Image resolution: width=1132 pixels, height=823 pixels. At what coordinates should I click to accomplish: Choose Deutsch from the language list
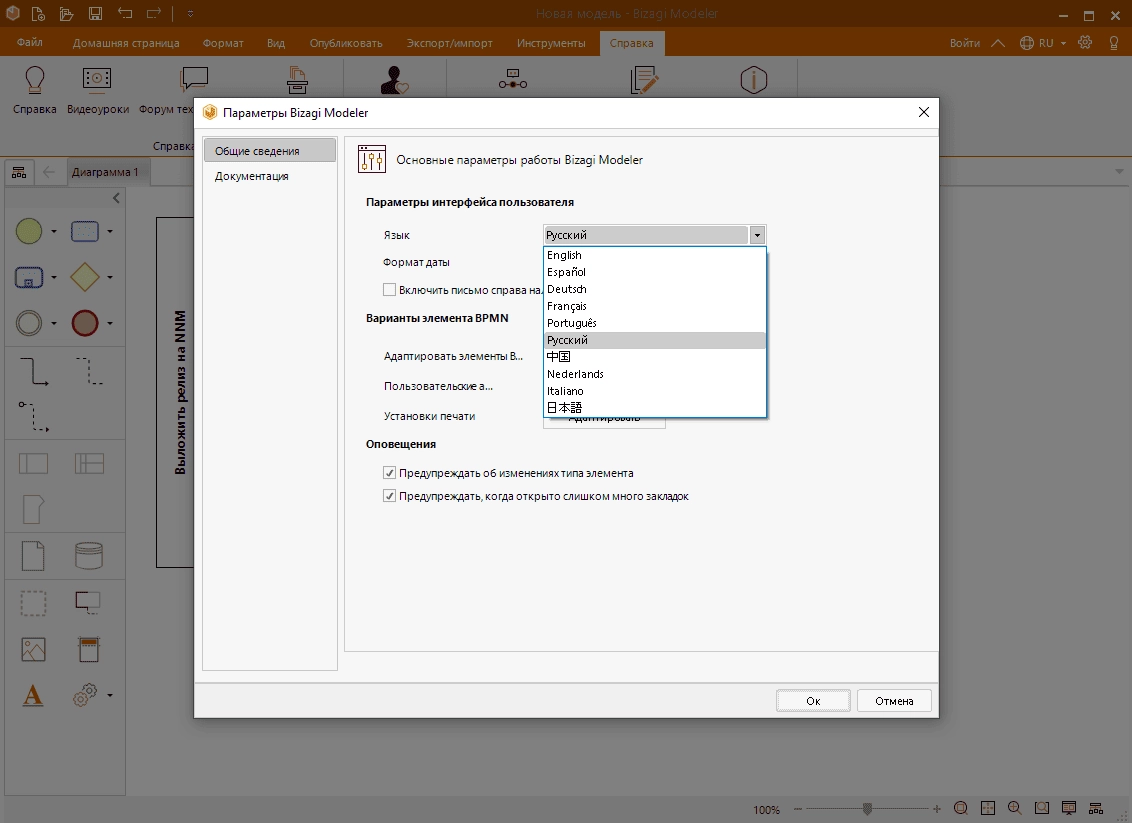pos(655,289)
